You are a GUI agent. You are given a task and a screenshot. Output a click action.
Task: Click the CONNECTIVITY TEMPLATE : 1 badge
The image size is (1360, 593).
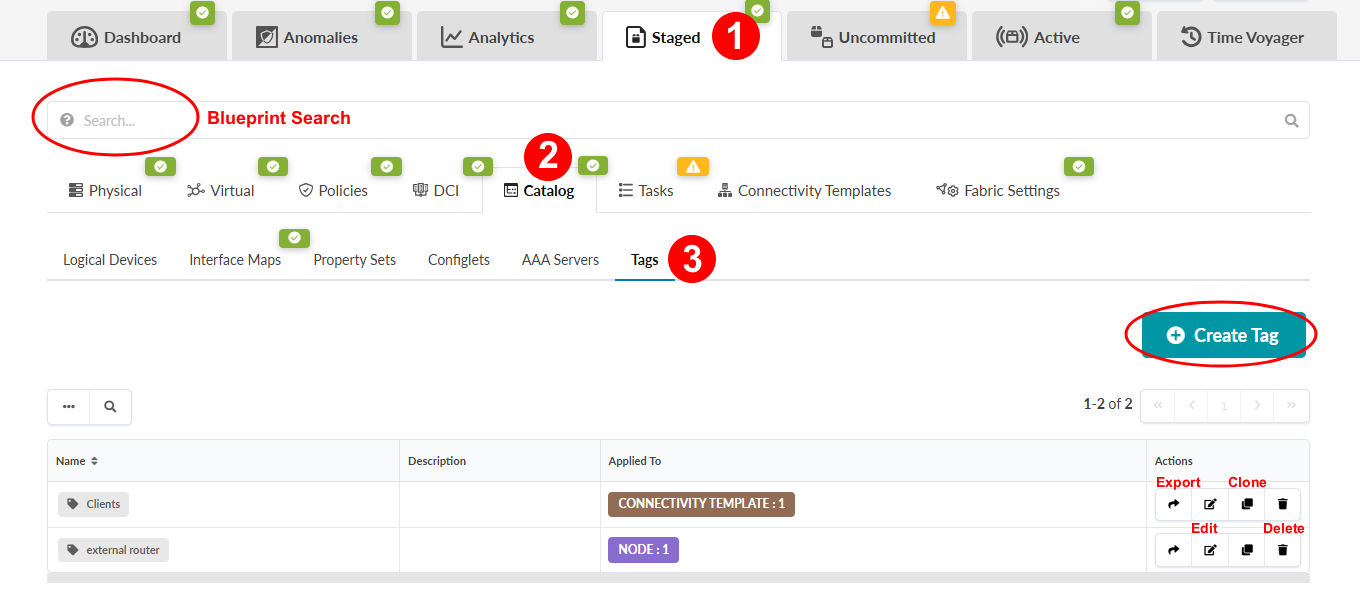(701, 504)
